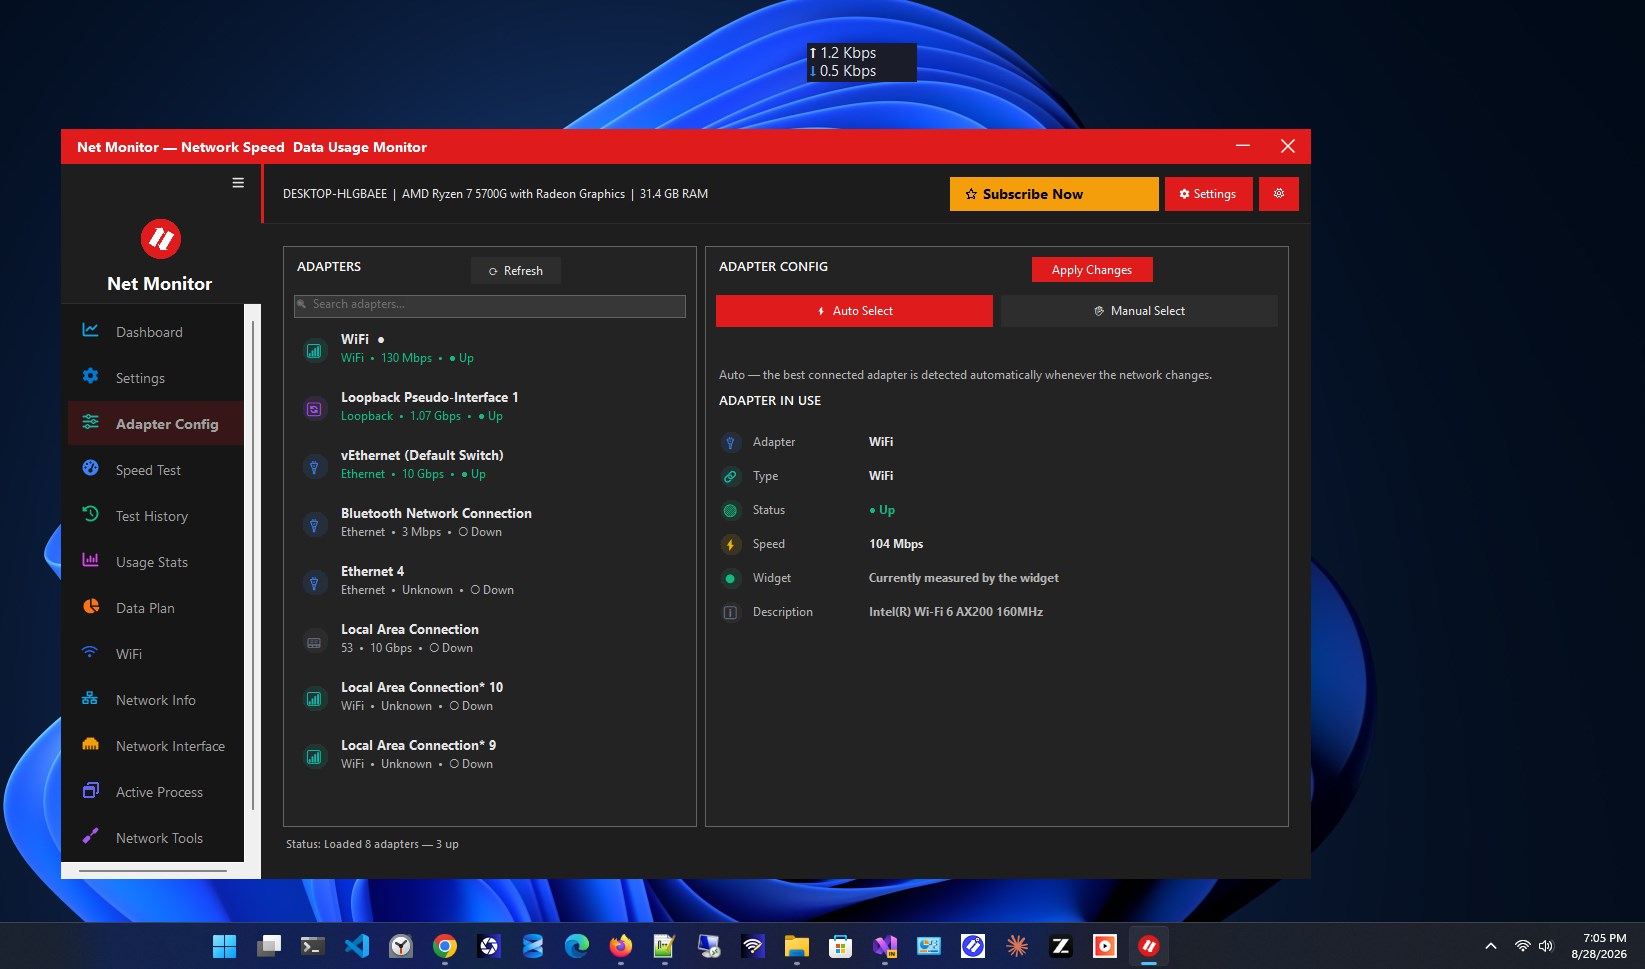The width and height of the screenshot is (1645, 969).
Task: Click the Data Plan pie icon
Action: point(90,607)
